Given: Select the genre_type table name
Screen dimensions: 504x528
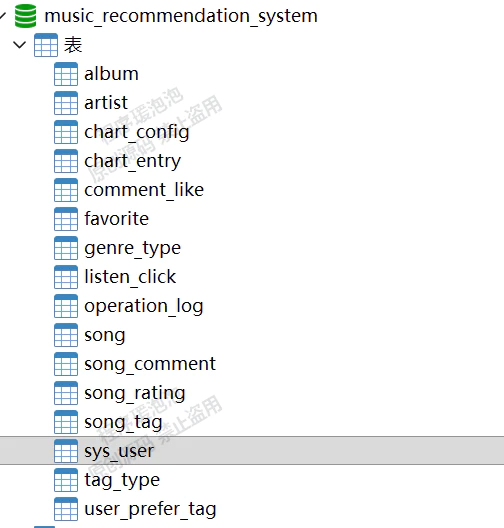Looking at the screenshot, I should 132,249.
